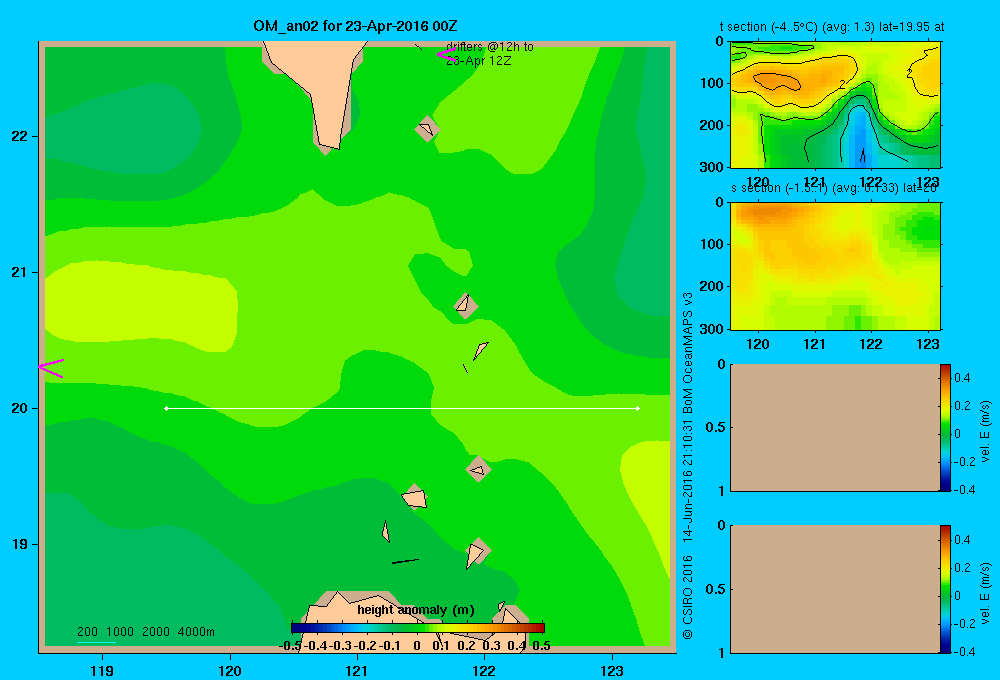Viewport: 1000px width, 680px height.
Task: Open the t section temperature plot
Action: pyautogui.click(x=835, y=105)
